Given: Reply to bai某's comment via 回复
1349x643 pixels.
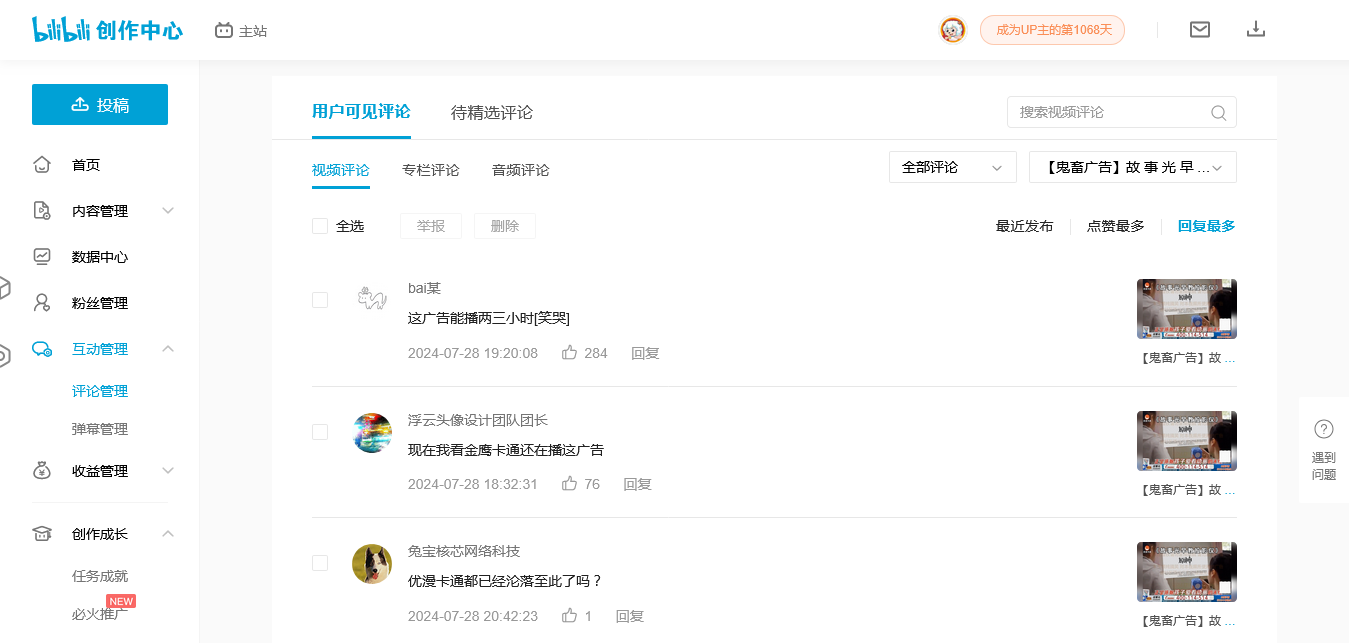Looking at the screenshot, I should 645,353.
